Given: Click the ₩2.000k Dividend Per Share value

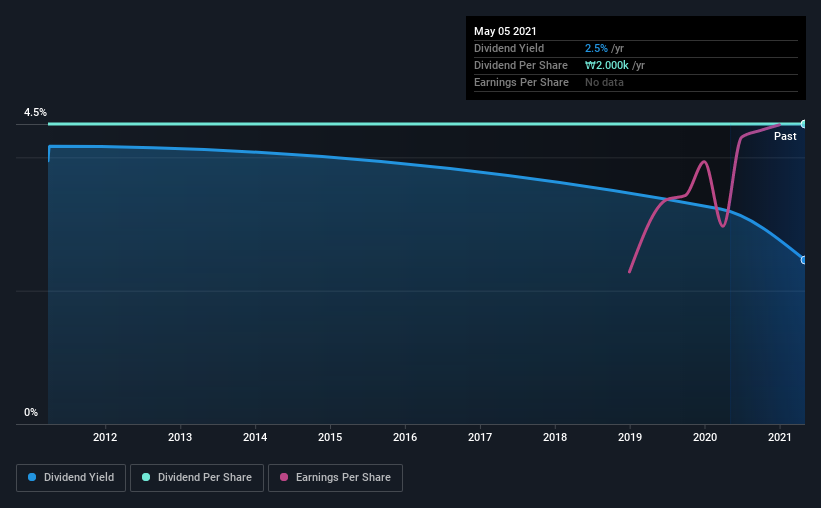Looking at the screenshot, I should point(606,65).
